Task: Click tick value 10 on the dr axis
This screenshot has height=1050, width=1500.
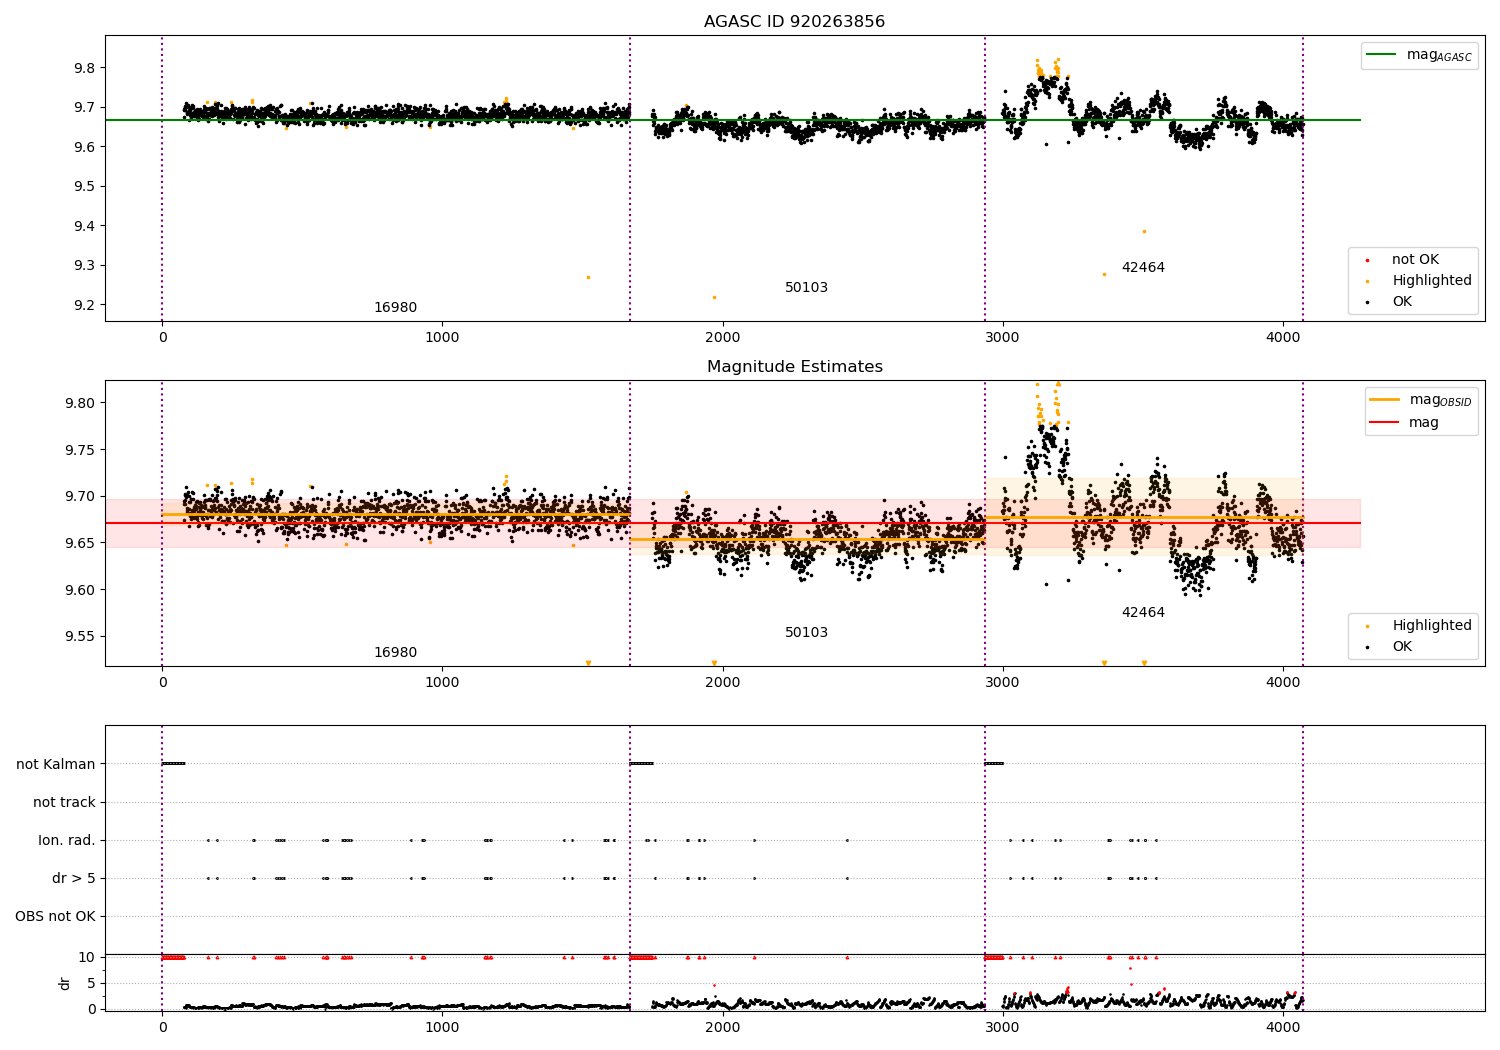Action: (87, 957)
